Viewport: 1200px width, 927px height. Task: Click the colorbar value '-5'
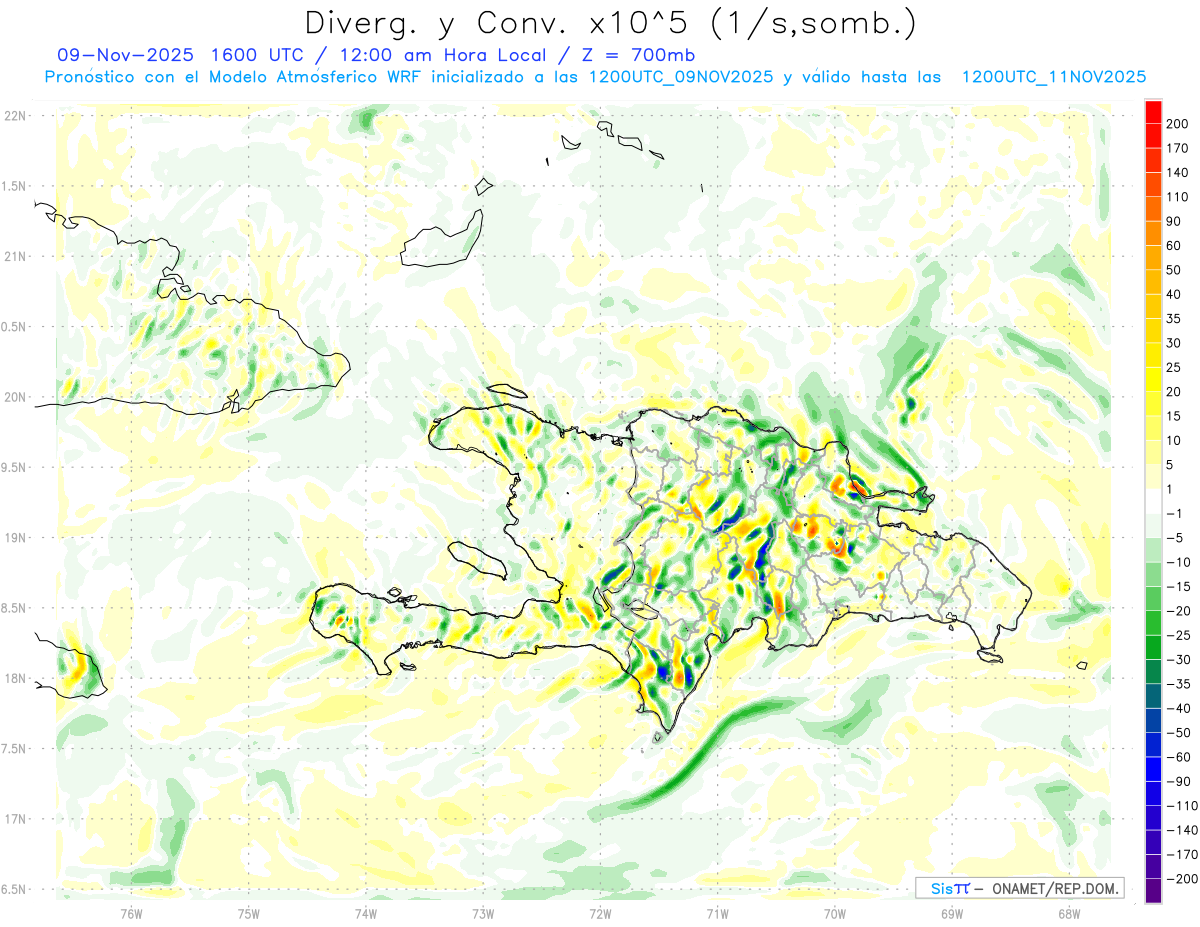(1174, 537)
